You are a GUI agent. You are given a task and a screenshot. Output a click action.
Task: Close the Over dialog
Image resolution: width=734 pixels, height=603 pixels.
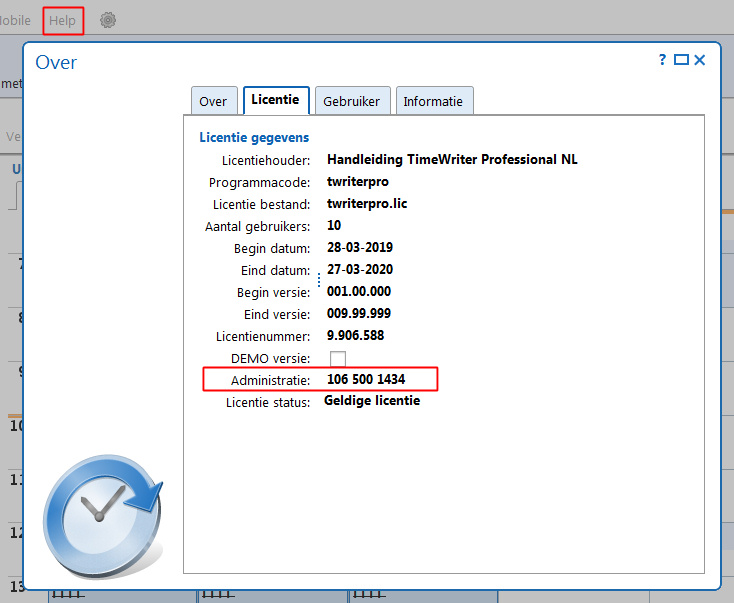700,60
